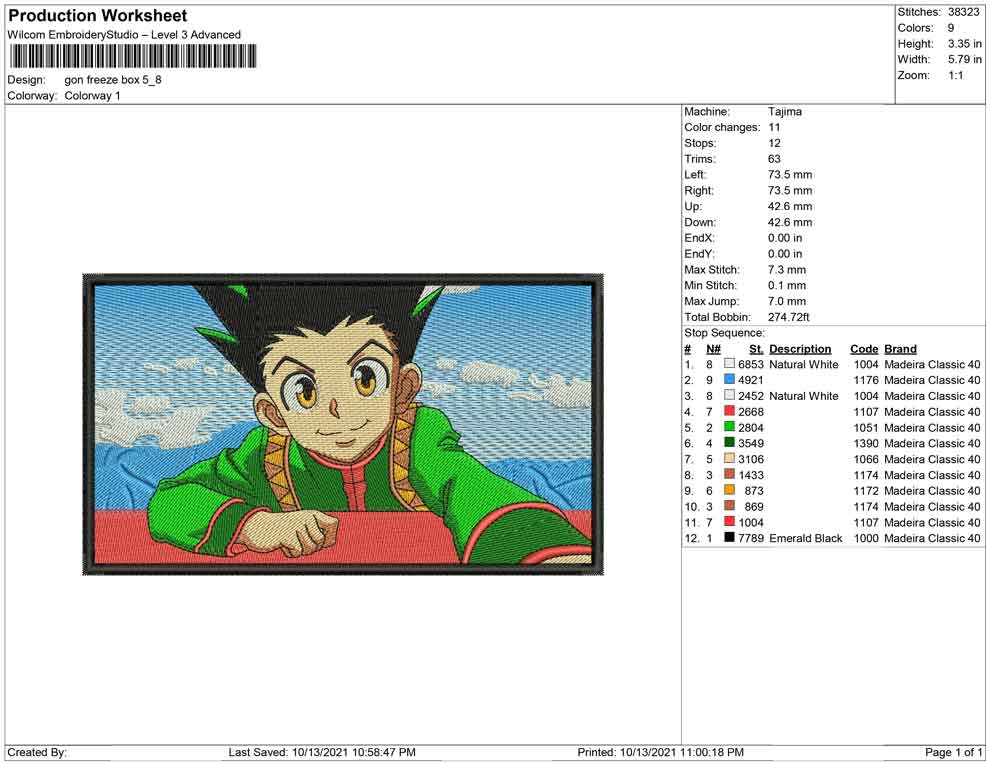Click the Color changes value 11
This screenshot has width=990, height=762.
click(x=774, y=127)
